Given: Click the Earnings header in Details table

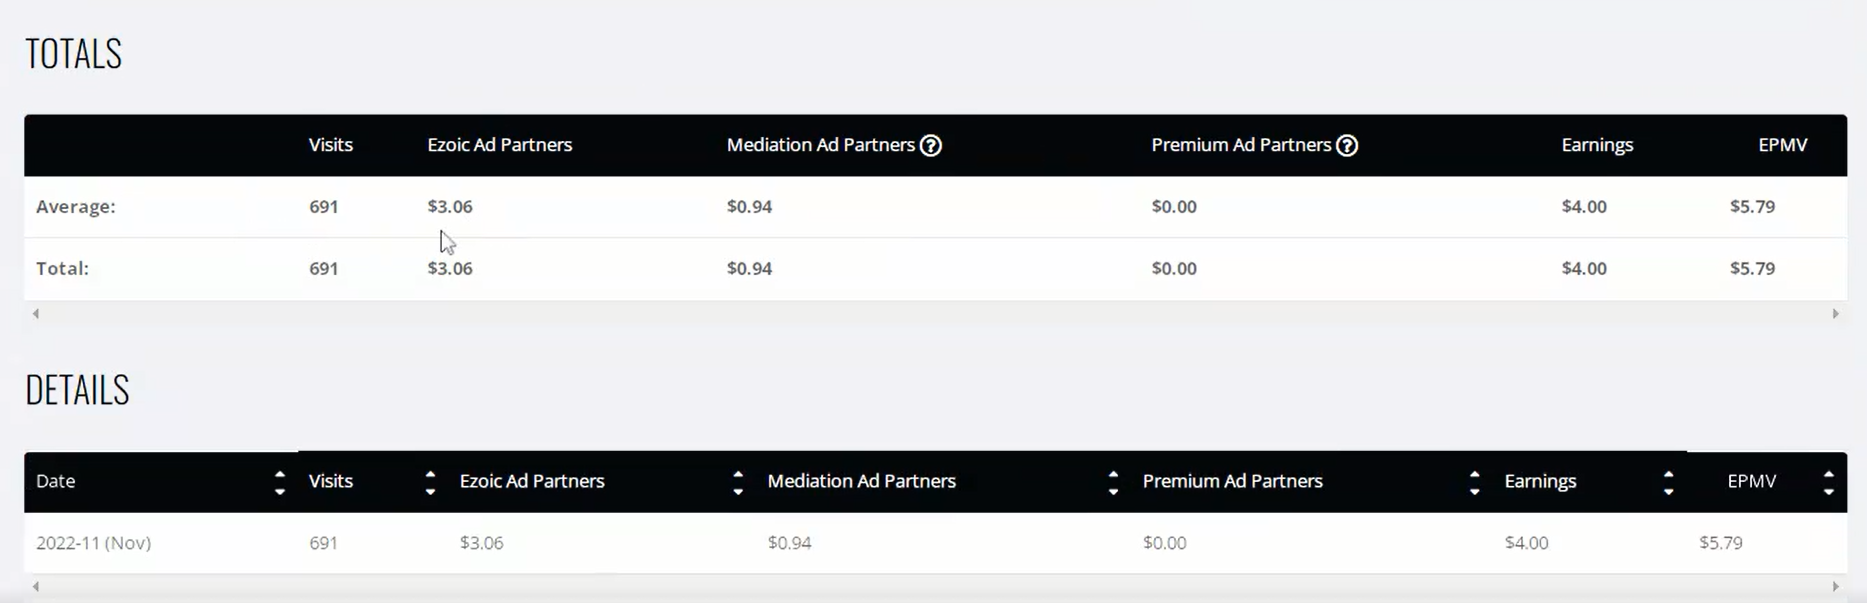Looking at the screenshot, I should coord(1540,481).
